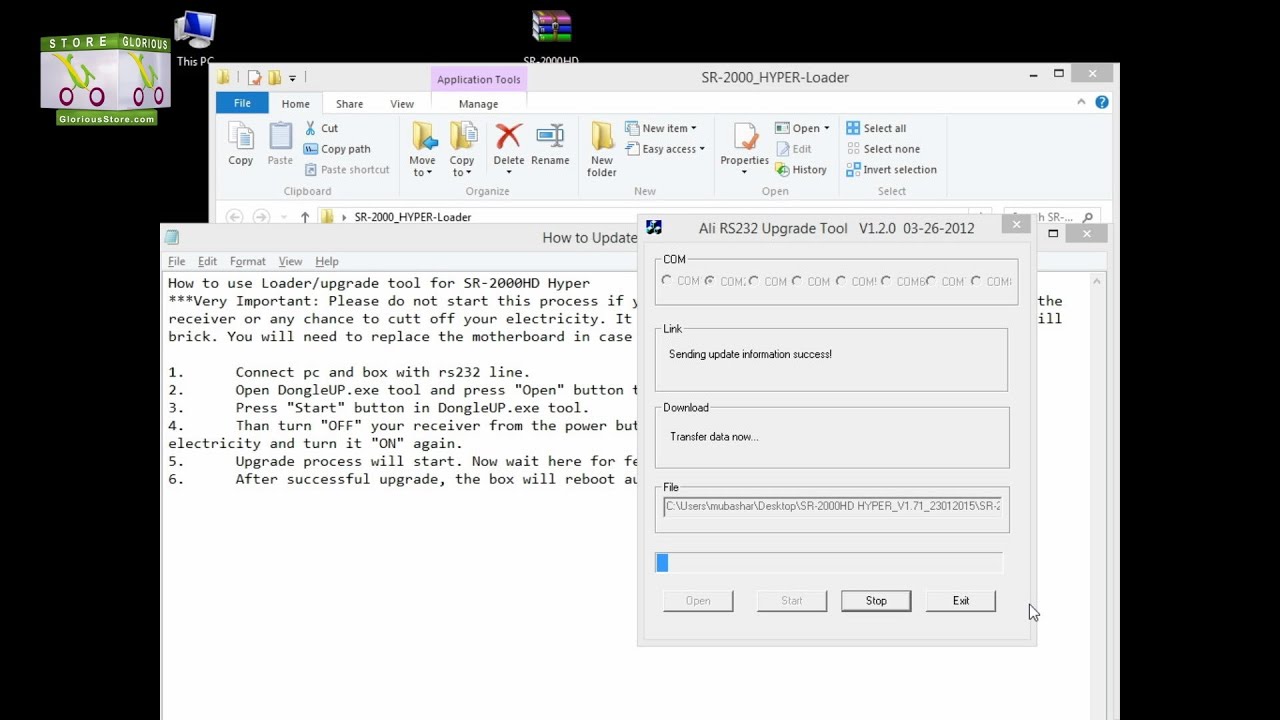Create a New folder from ribbon
The height and width of the screenshot is (720, 1280).
pyautogui.click(x=602, y=149)
